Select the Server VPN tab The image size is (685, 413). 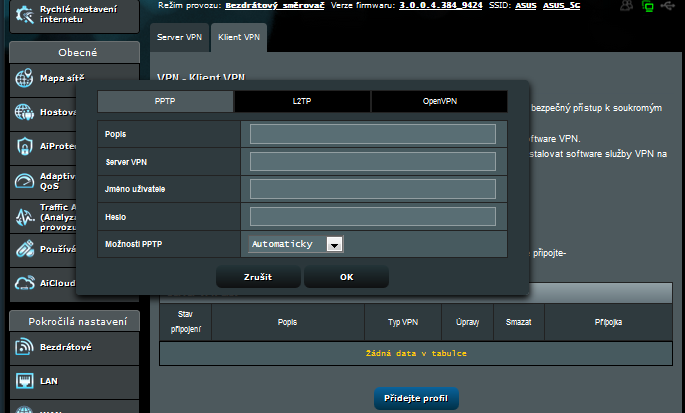(x=179, y=37)
